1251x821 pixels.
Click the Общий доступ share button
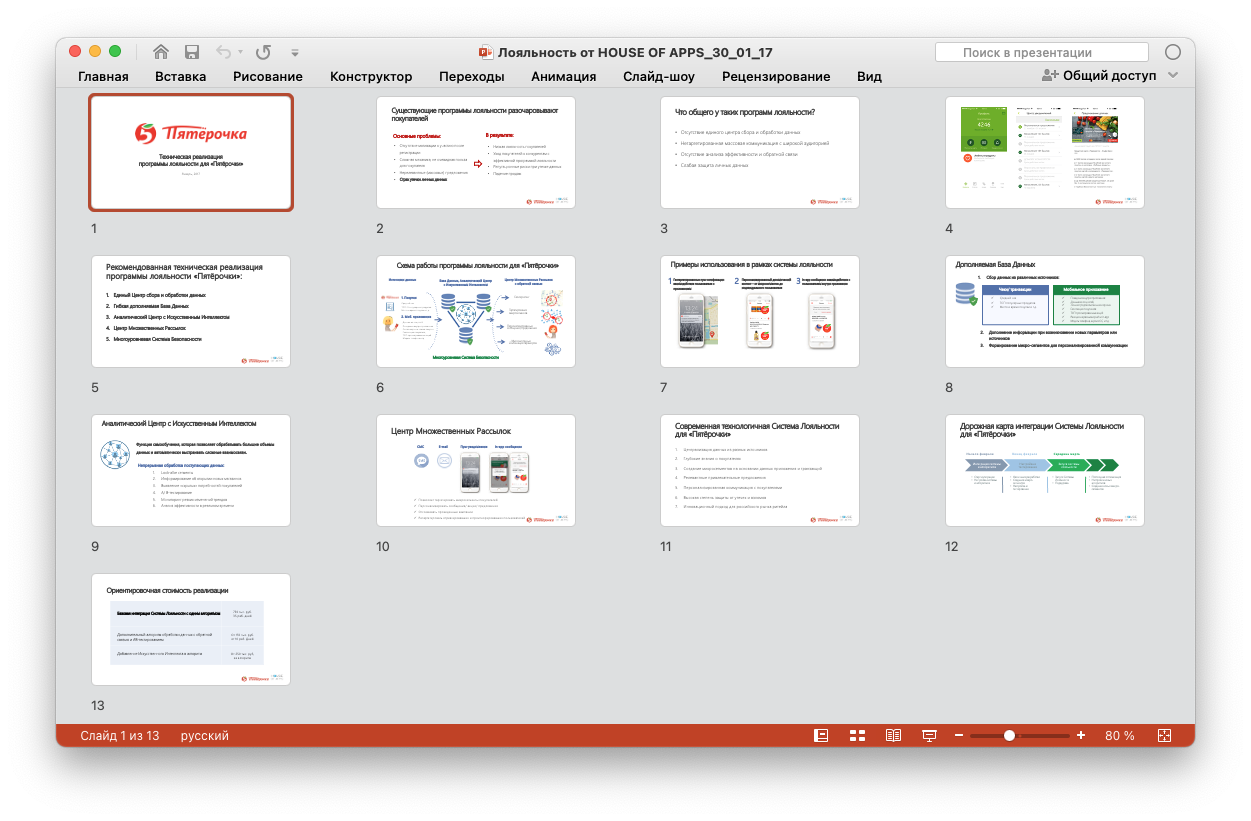point(1098,76)
